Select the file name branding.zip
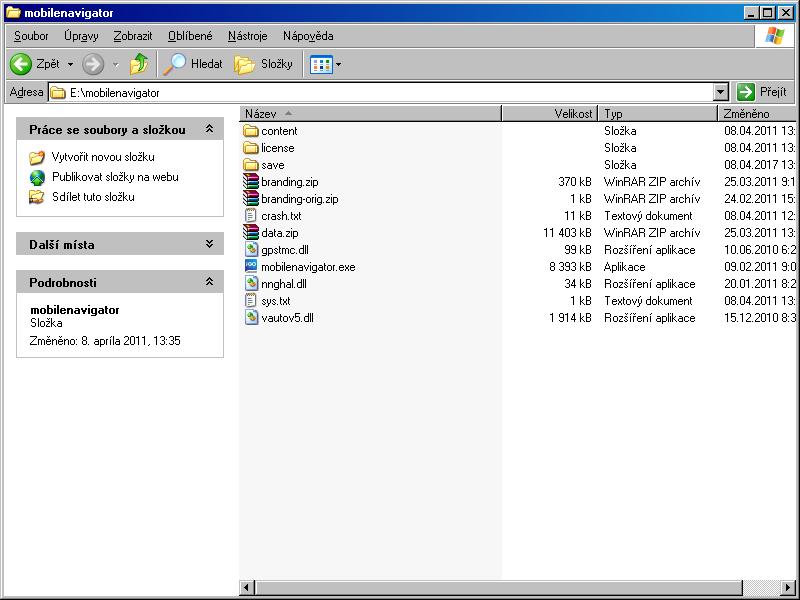The width and height of the screenshot is (800, 600). point(290,182)
